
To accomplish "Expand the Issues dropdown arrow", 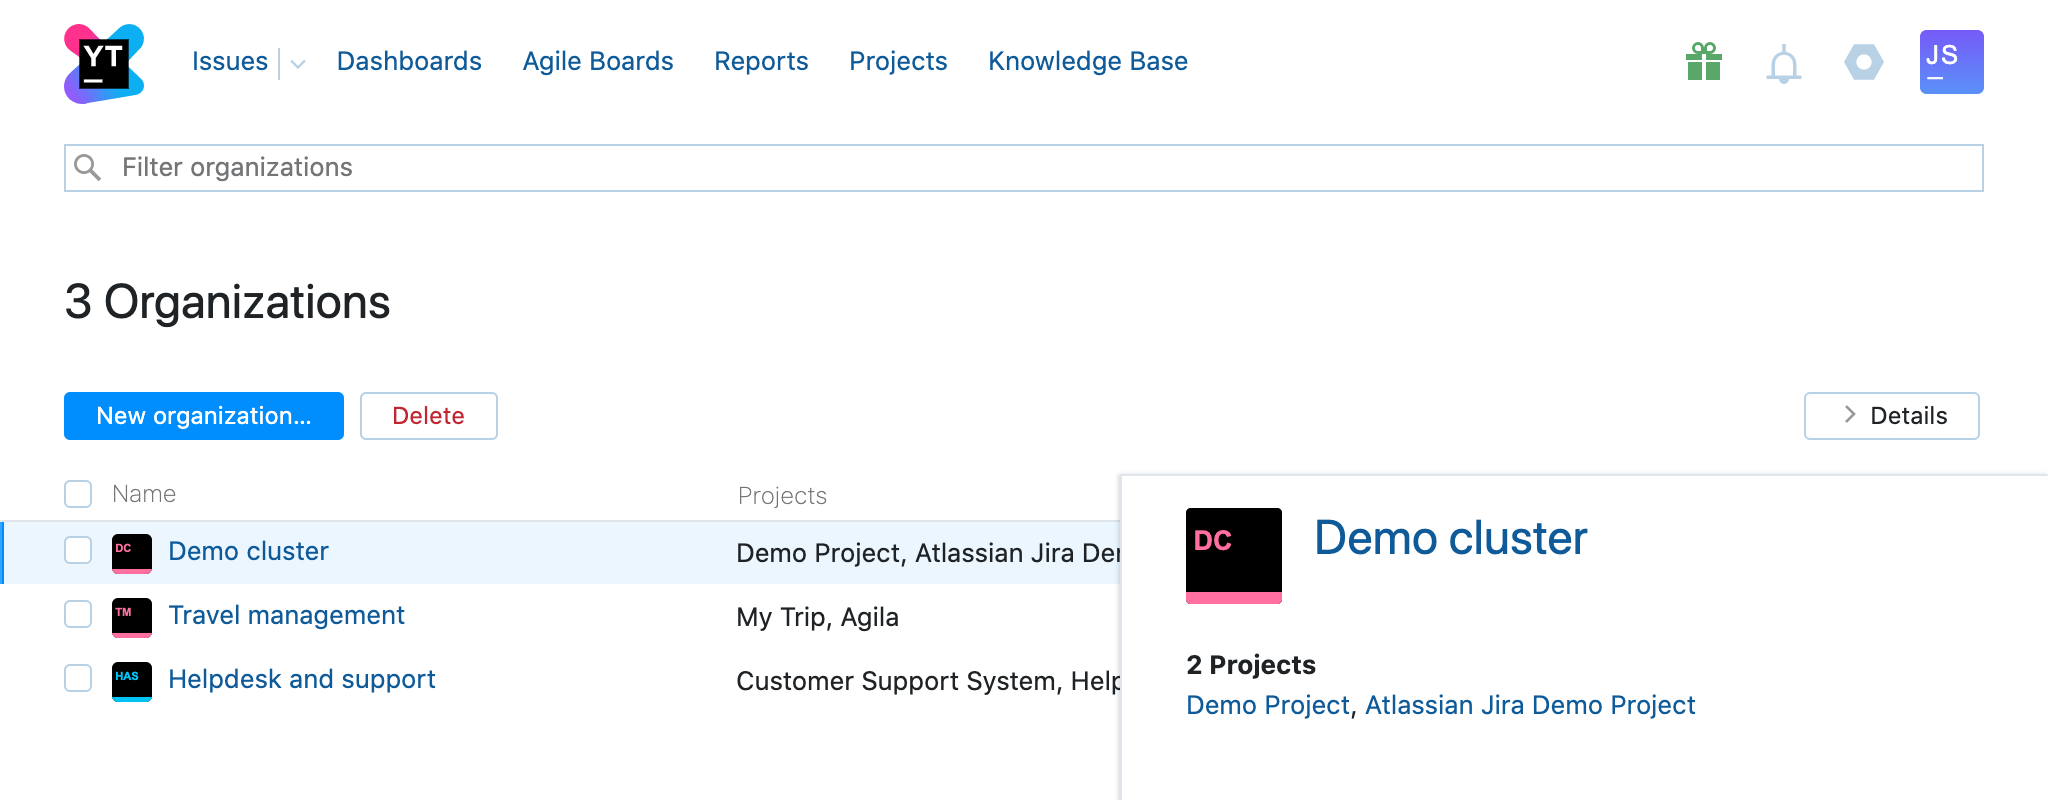I will (297, 64).
